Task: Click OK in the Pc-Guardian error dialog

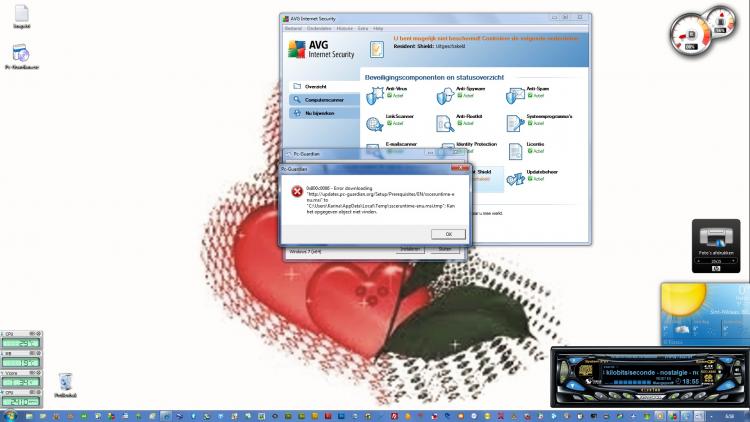Action: (x=448, y=234)
